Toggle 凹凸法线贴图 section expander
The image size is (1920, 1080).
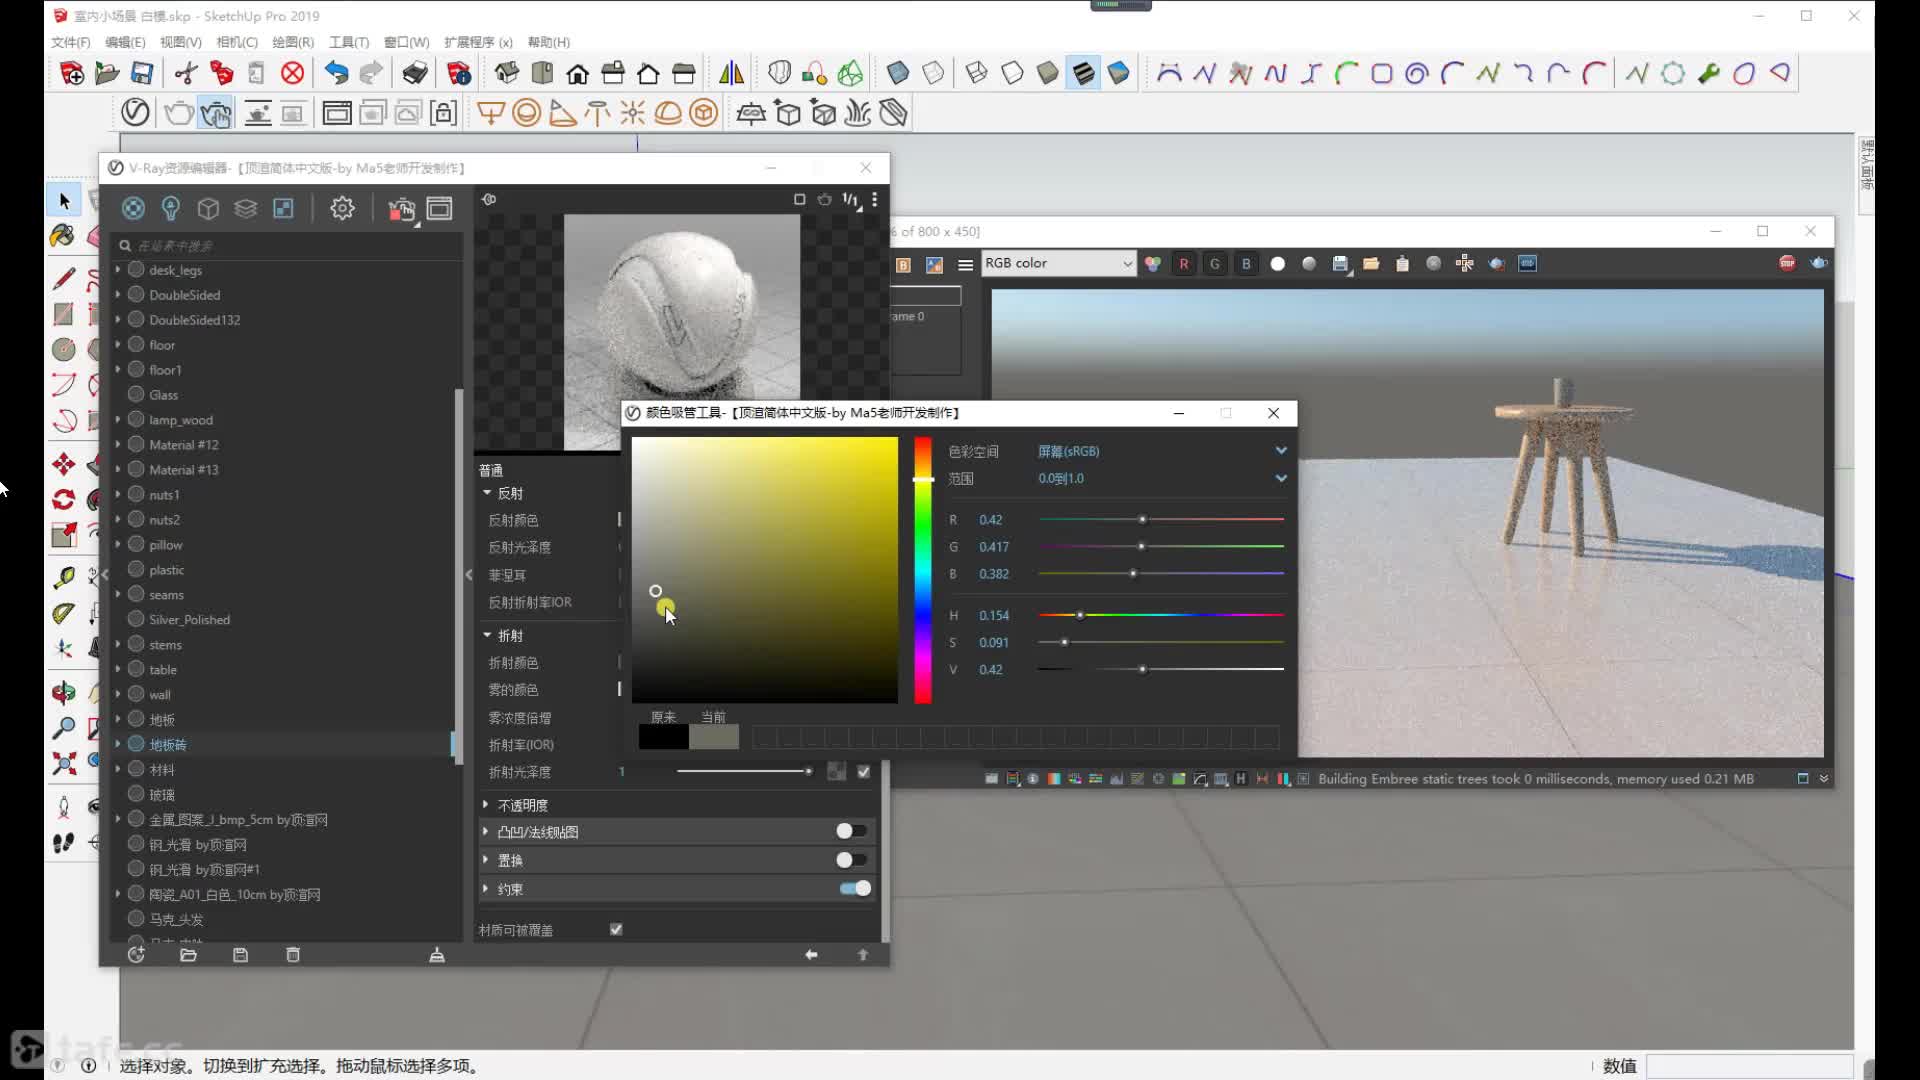click(485, 832)
